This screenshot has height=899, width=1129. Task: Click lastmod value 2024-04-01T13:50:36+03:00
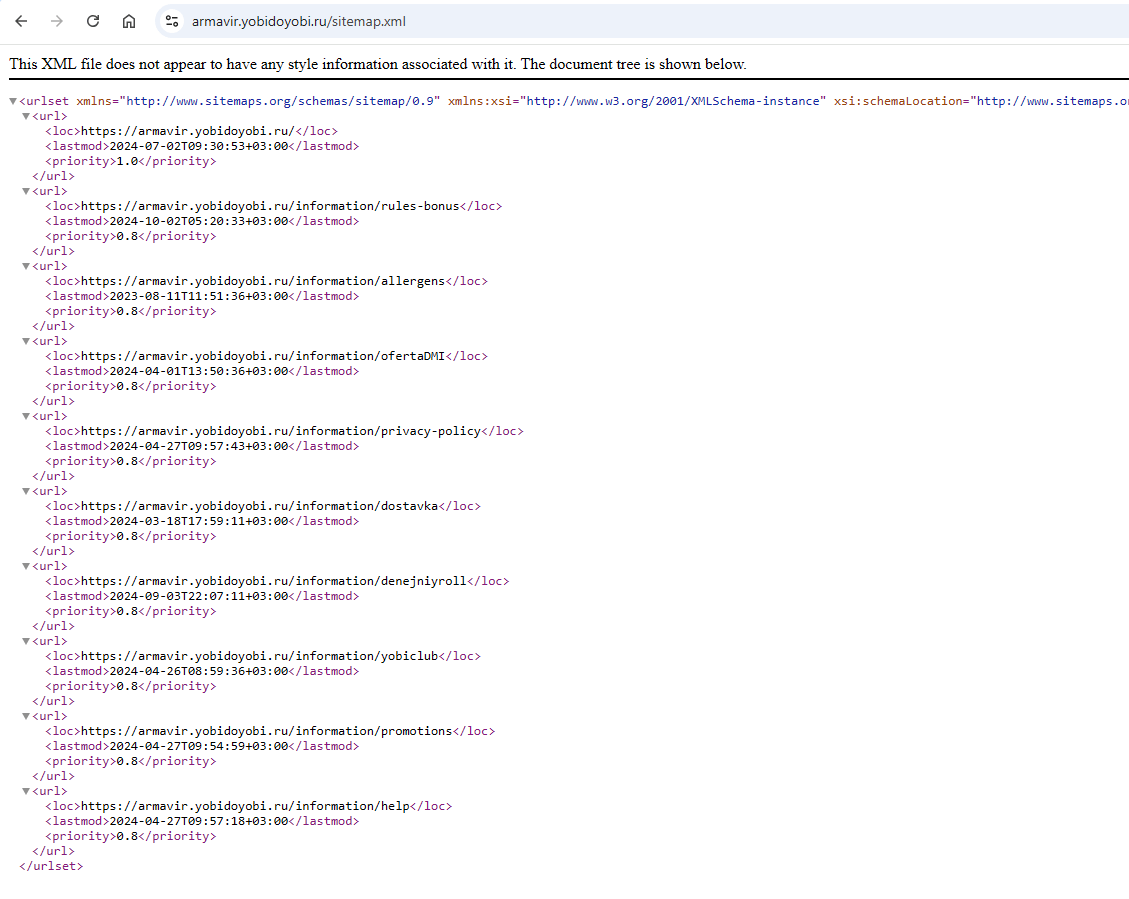pyautogui.click(x=199, y=371)
